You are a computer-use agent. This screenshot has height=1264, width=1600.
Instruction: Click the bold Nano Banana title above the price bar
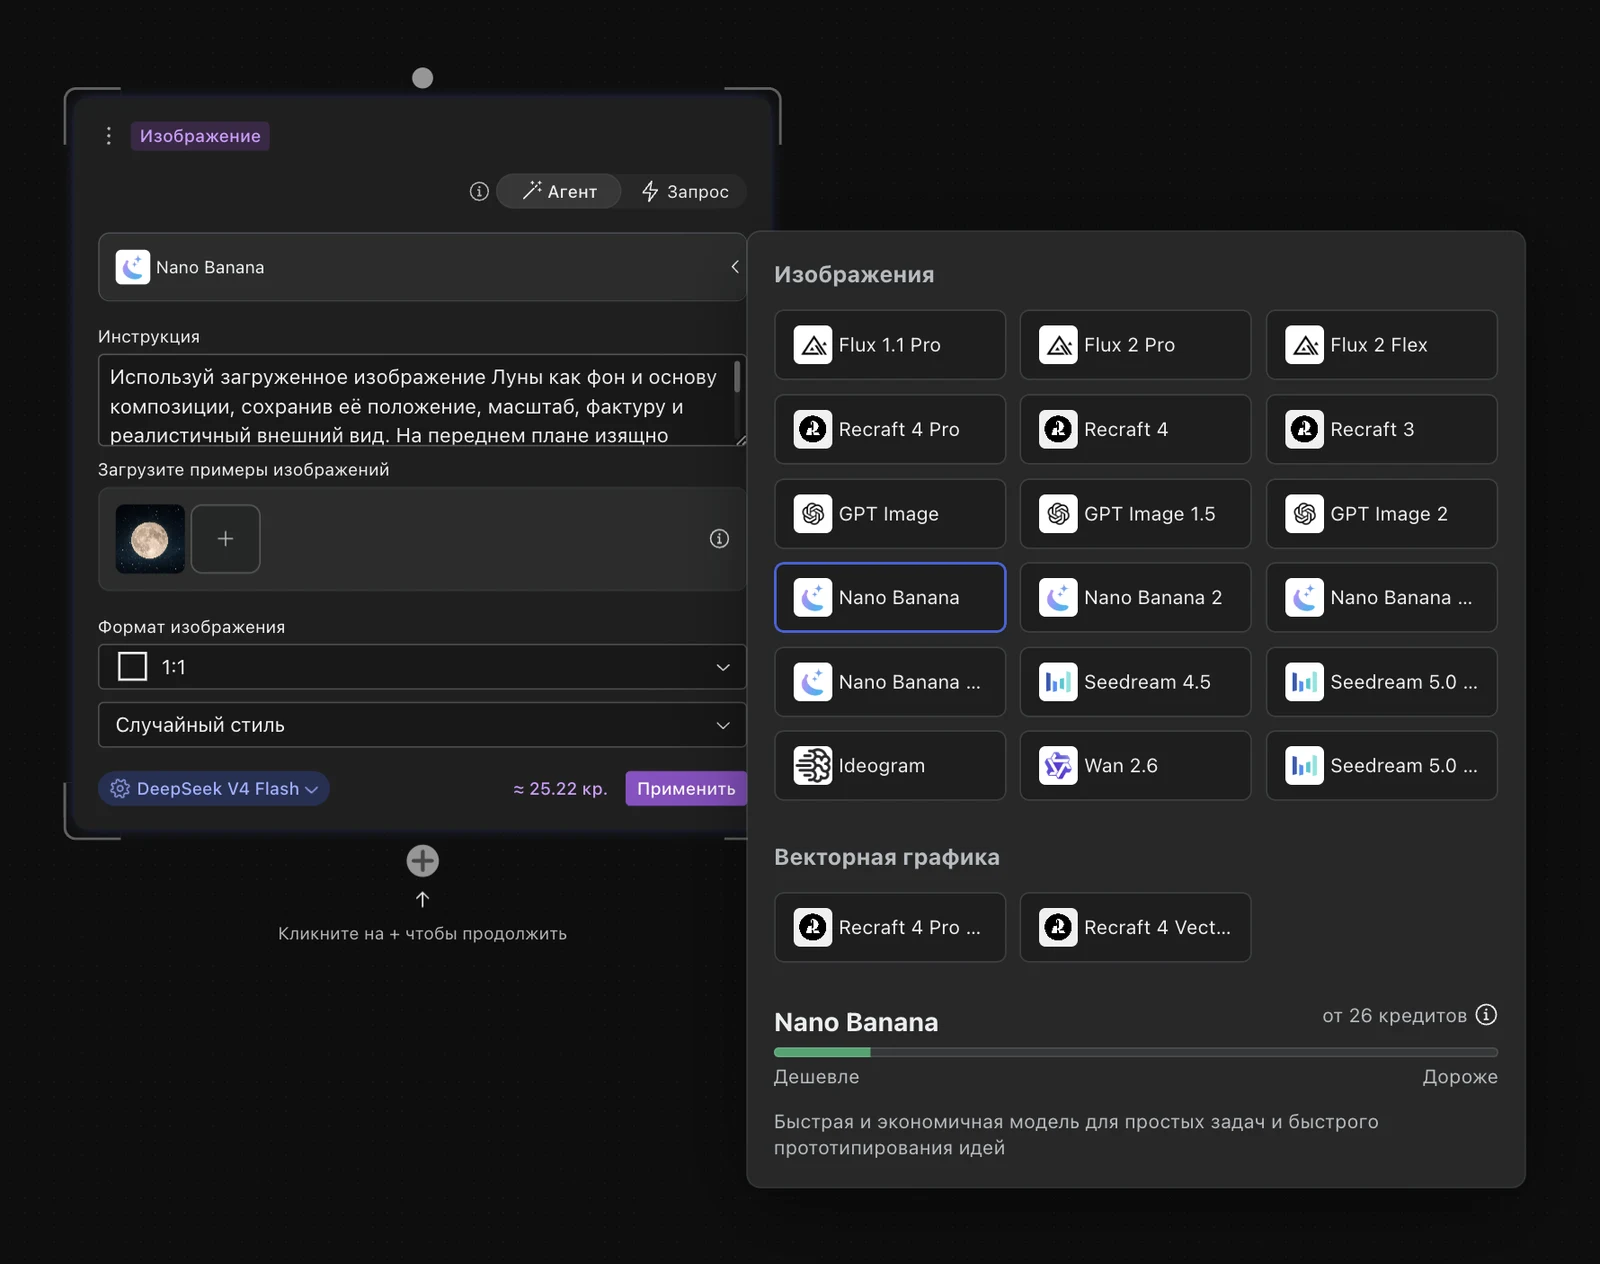coord(856,1022)
